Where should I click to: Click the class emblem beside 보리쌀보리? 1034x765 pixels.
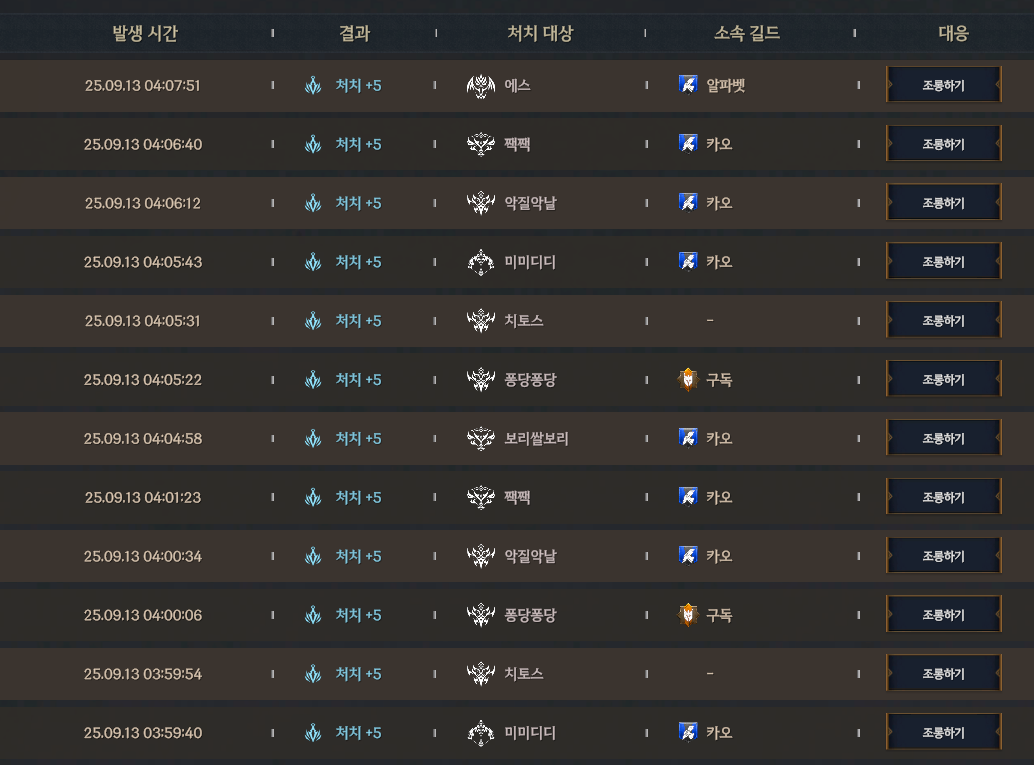point(481,439)
